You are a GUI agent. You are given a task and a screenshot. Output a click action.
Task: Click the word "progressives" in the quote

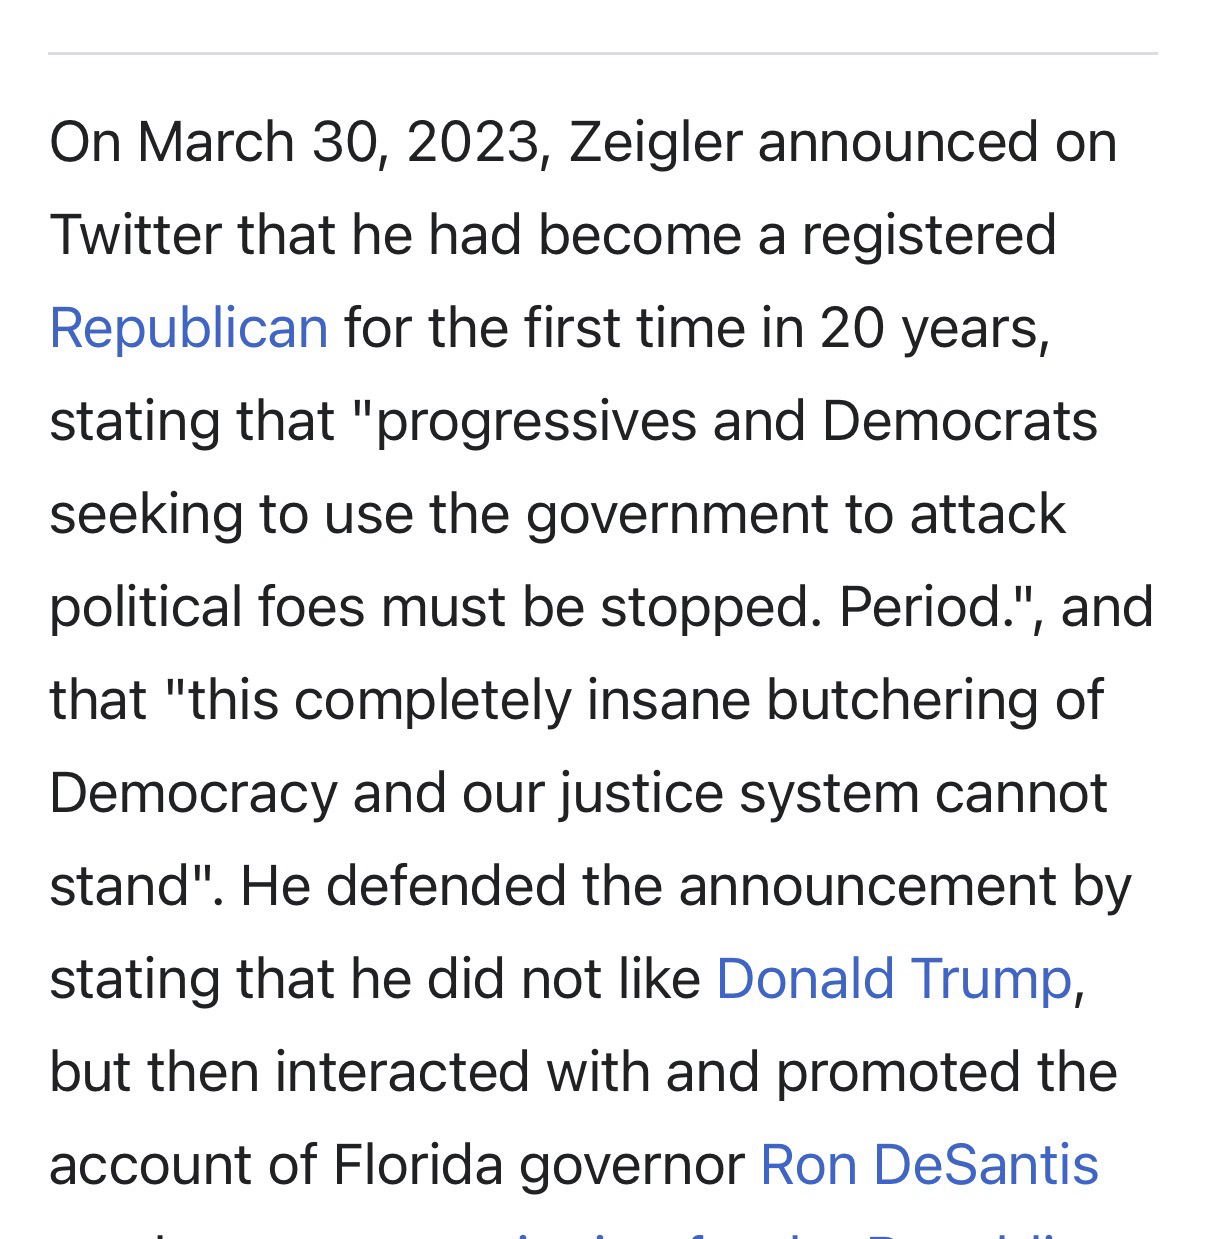pyautogui.click(x=536, y=421)
